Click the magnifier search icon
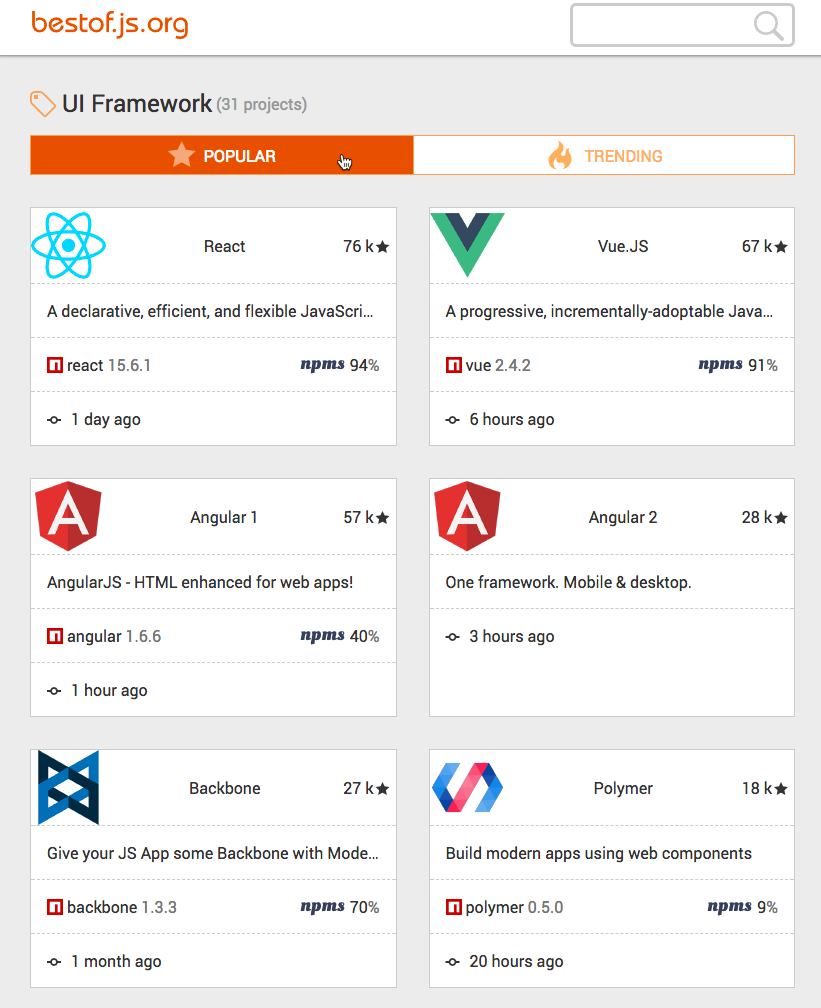The image size is (821, 1008). coord(768,26)
